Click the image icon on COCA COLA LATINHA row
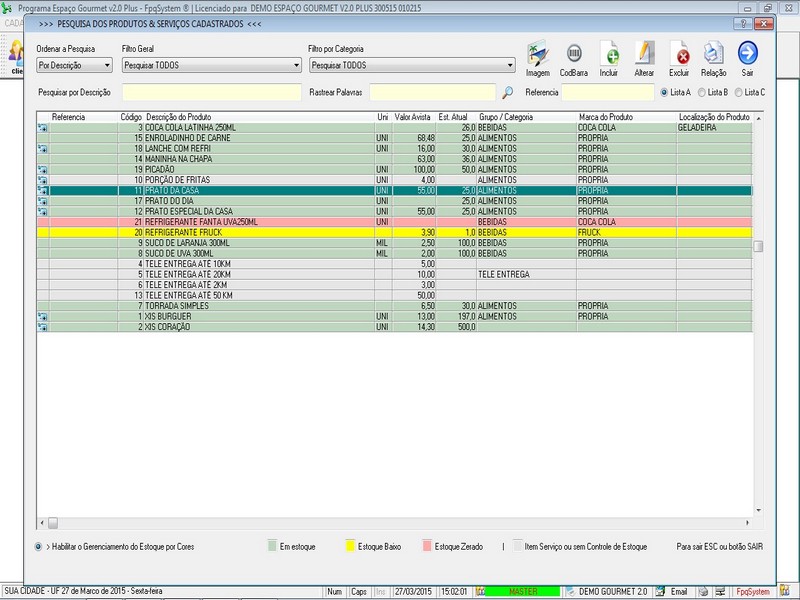Image resolution: width=800 pixels, height=600 pixels. pos(43,128)
